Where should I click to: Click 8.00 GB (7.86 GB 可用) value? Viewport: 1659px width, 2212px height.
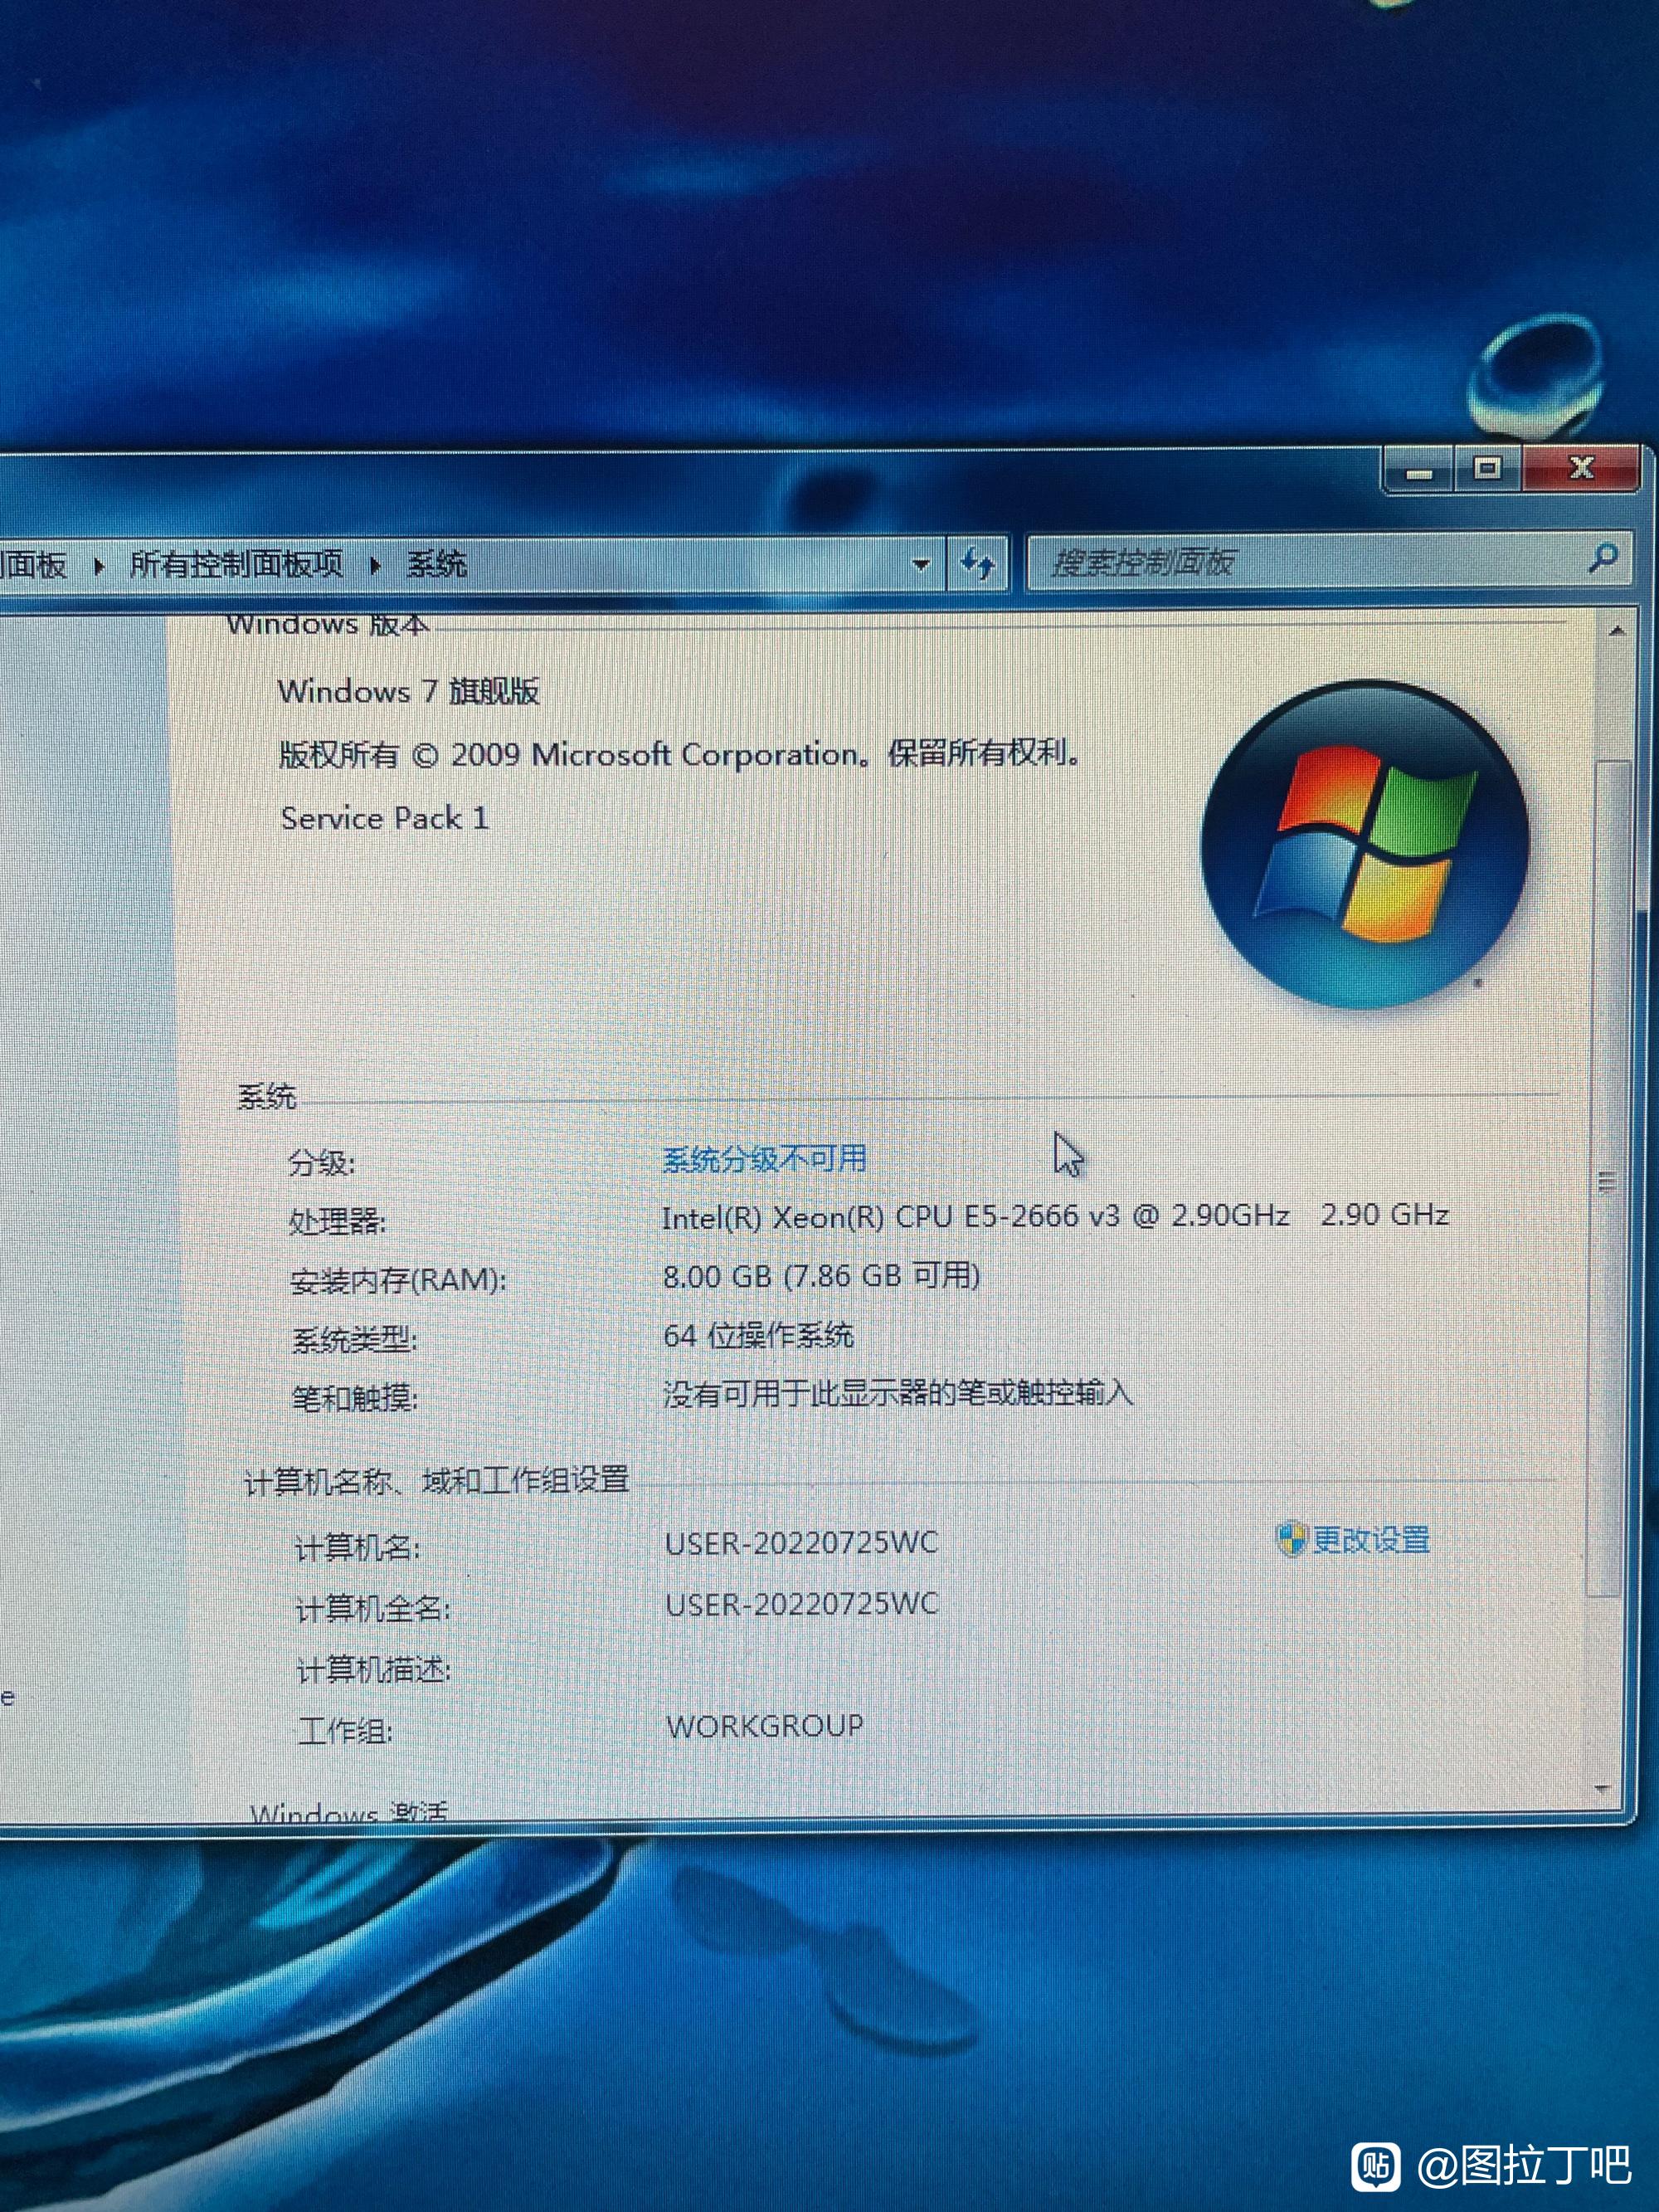(821, 1275)
